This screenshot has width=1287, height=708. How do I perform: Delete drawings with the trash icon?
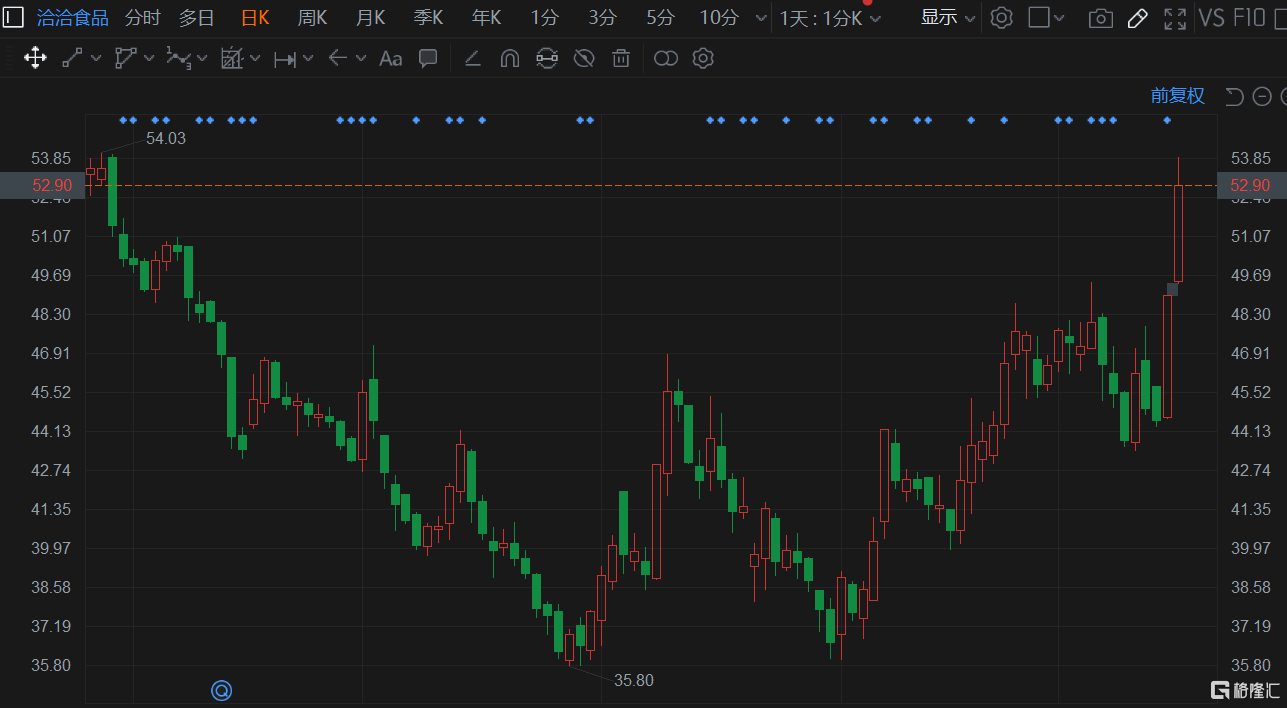(621, 59)
